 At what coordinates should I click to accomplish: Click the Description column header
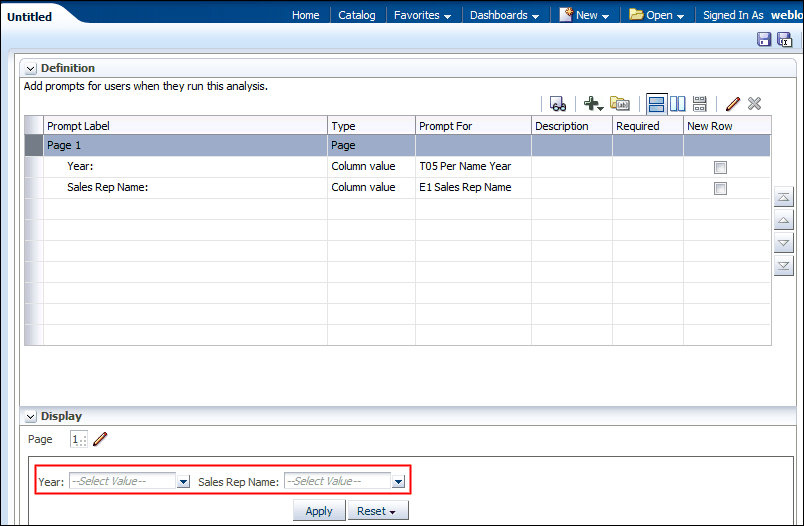point(572,126)
